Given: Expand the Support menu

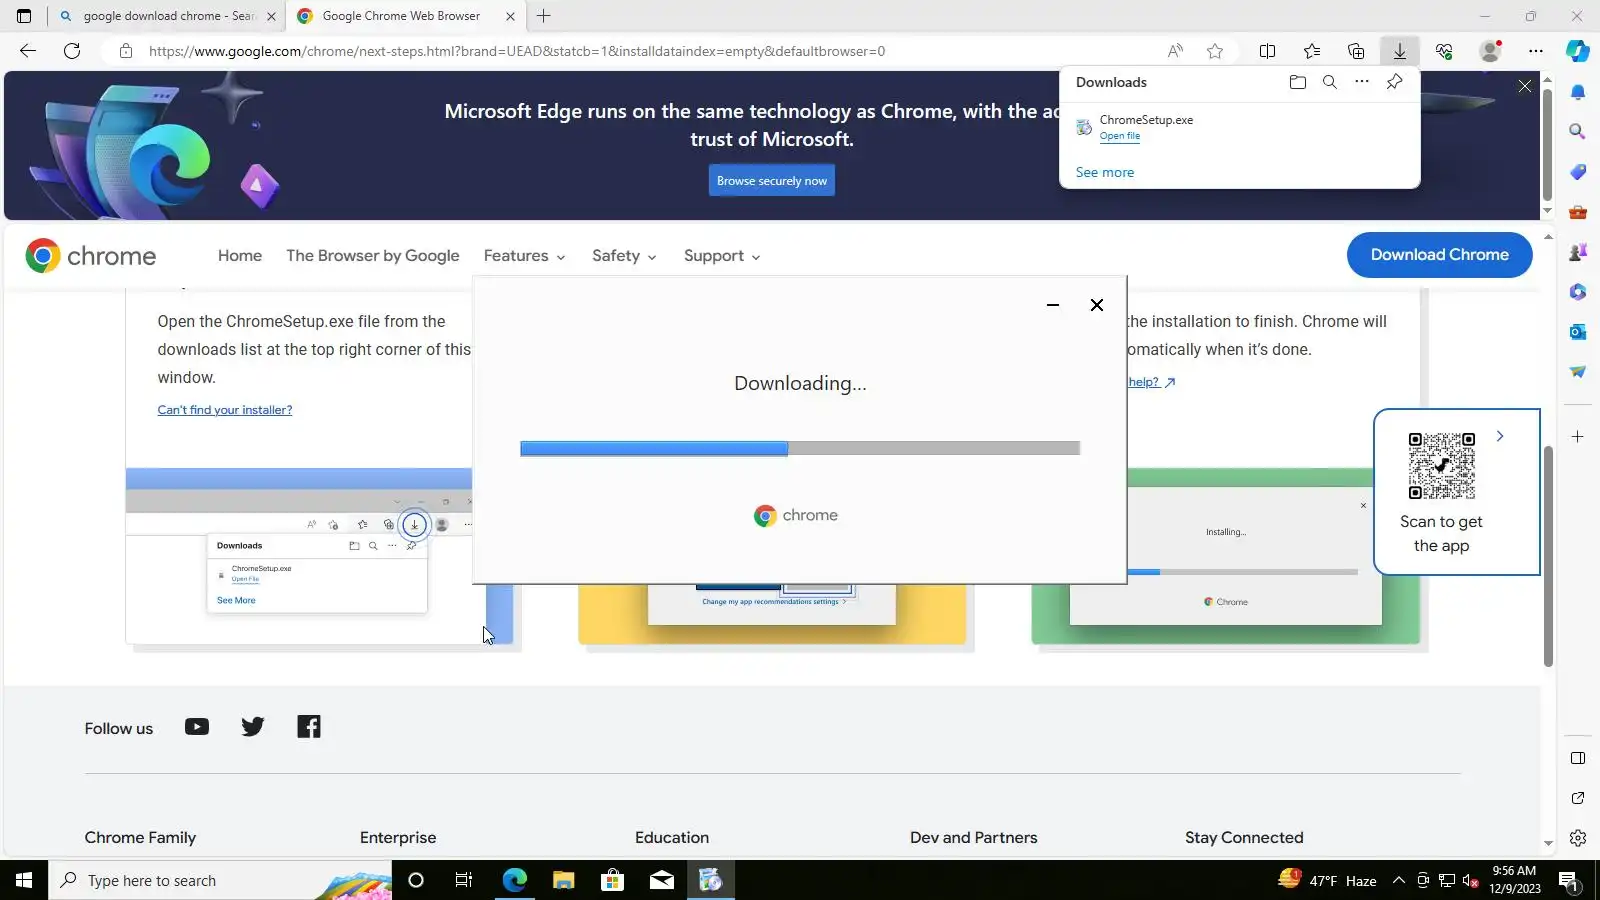Looking at the screenshot, I should (722, 256).
